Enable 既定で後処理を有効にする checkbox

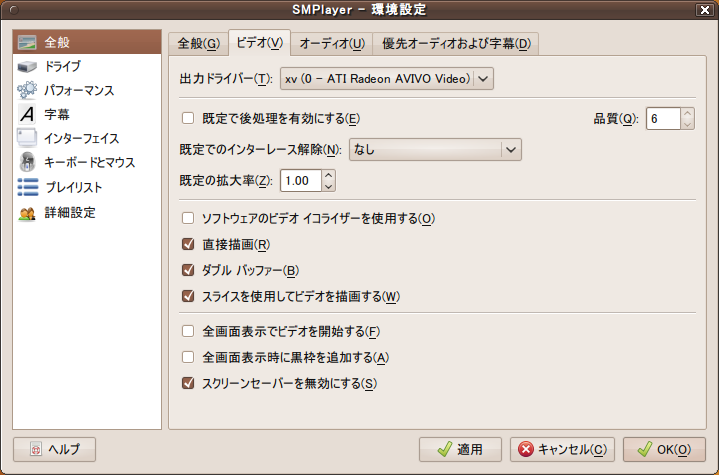tap(188, 118)
